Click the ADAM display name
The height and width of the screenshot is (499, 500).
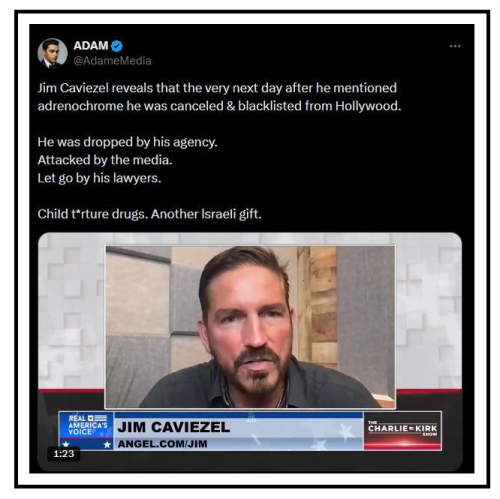(x=91, y=45)
